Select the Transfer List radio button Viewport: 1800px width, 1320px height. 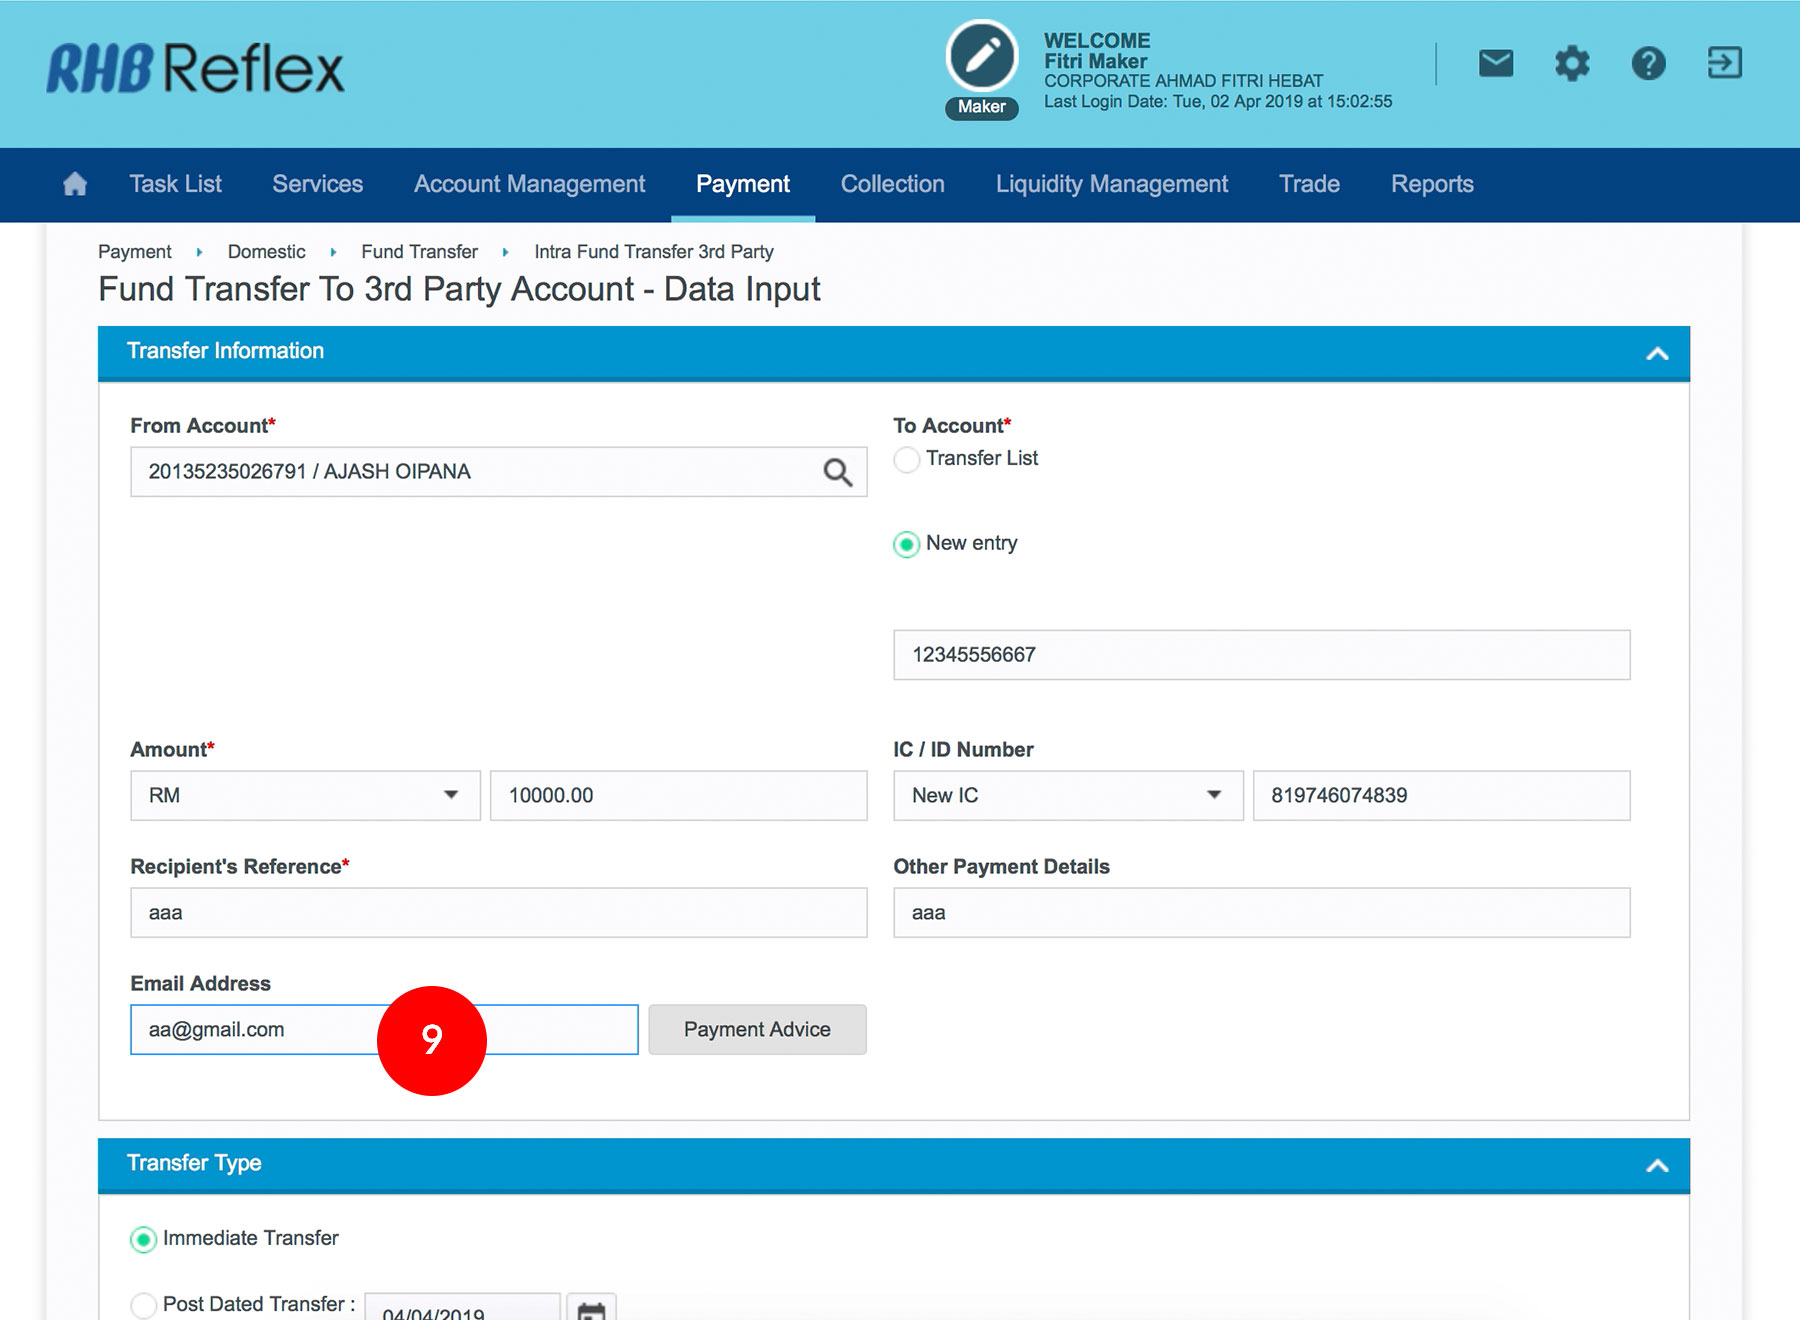click(906, 459)
